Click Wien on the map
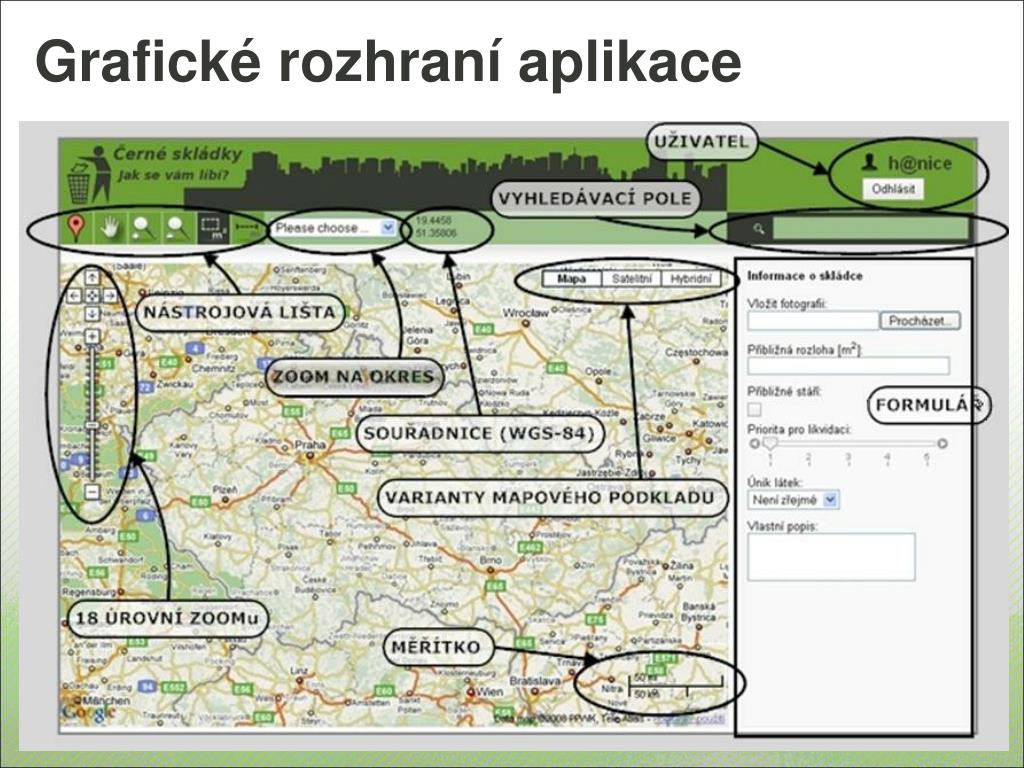The image size is (1024, 768). tap(489, 692)
